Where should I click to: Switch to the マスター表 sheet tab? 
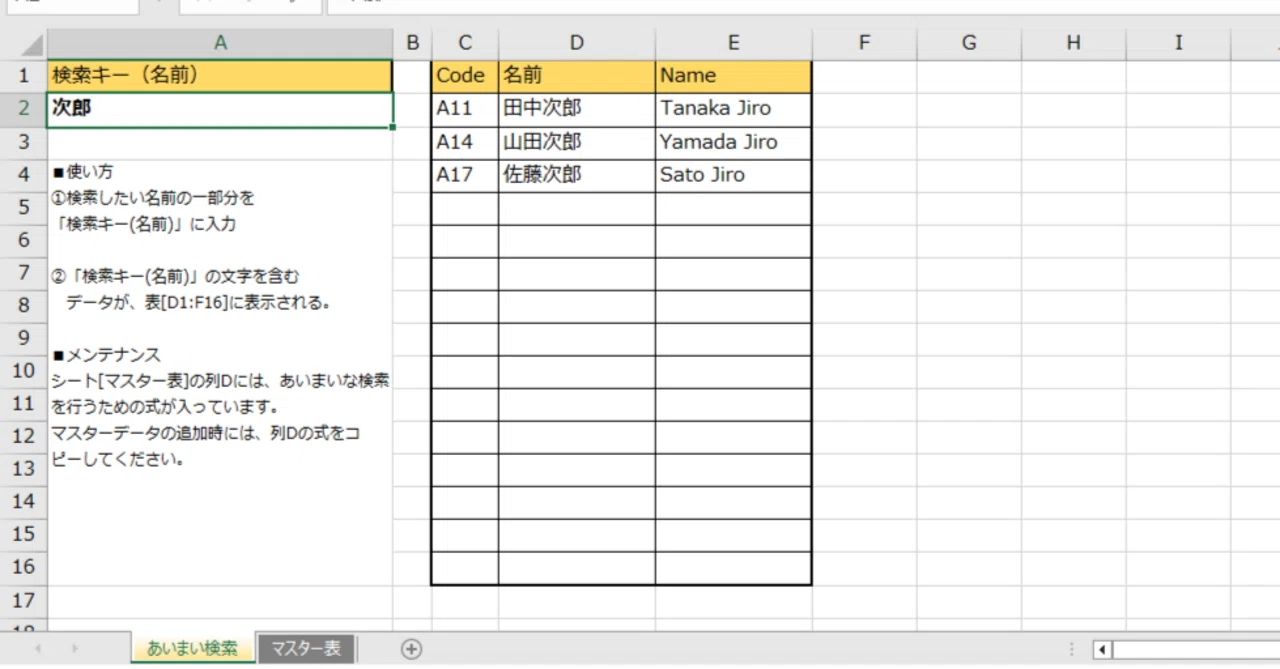(306, 649)
